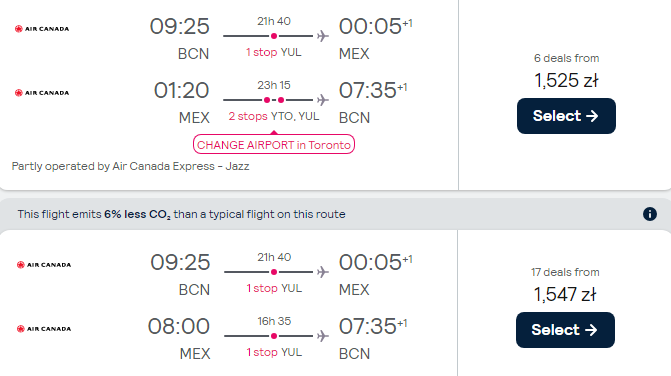Click the 17 deals from label

point(565,272)
